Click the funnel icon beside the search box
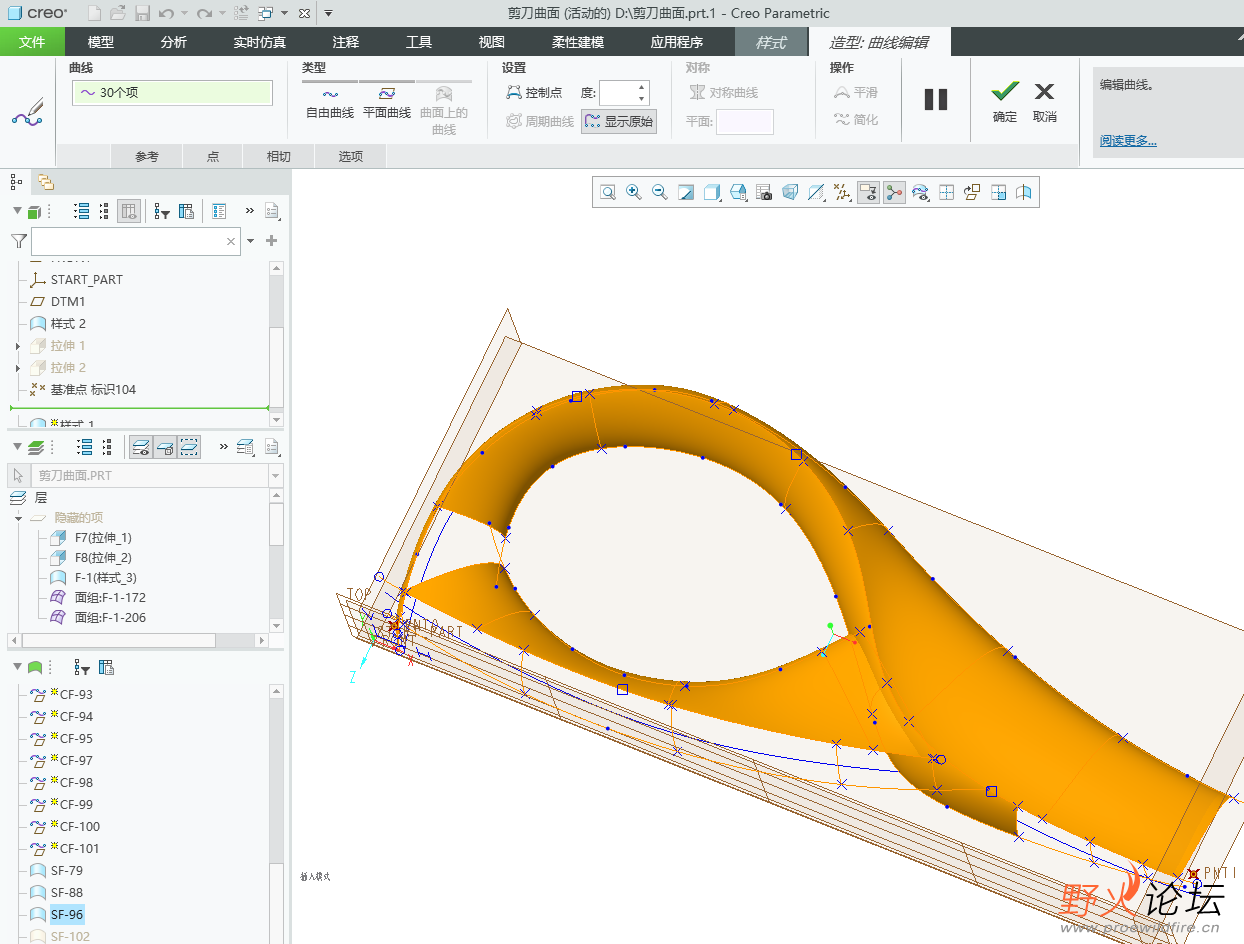1244x944 pixels. coord(19,241)
